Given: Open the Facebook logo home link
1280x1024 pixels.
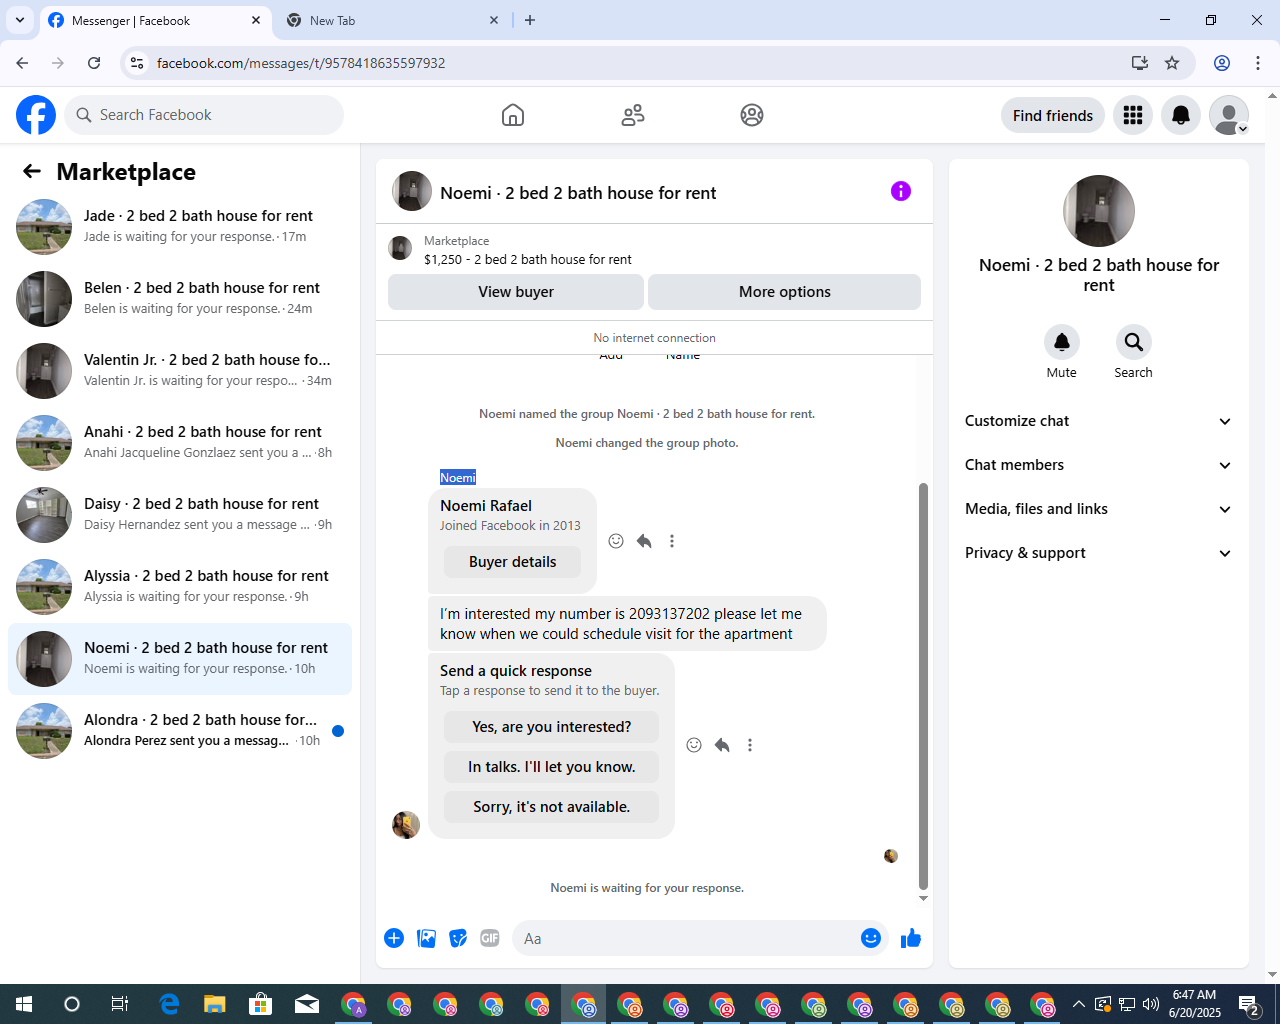Looking at the screenshot, I should pyautogui.click(x=36, y=115).
